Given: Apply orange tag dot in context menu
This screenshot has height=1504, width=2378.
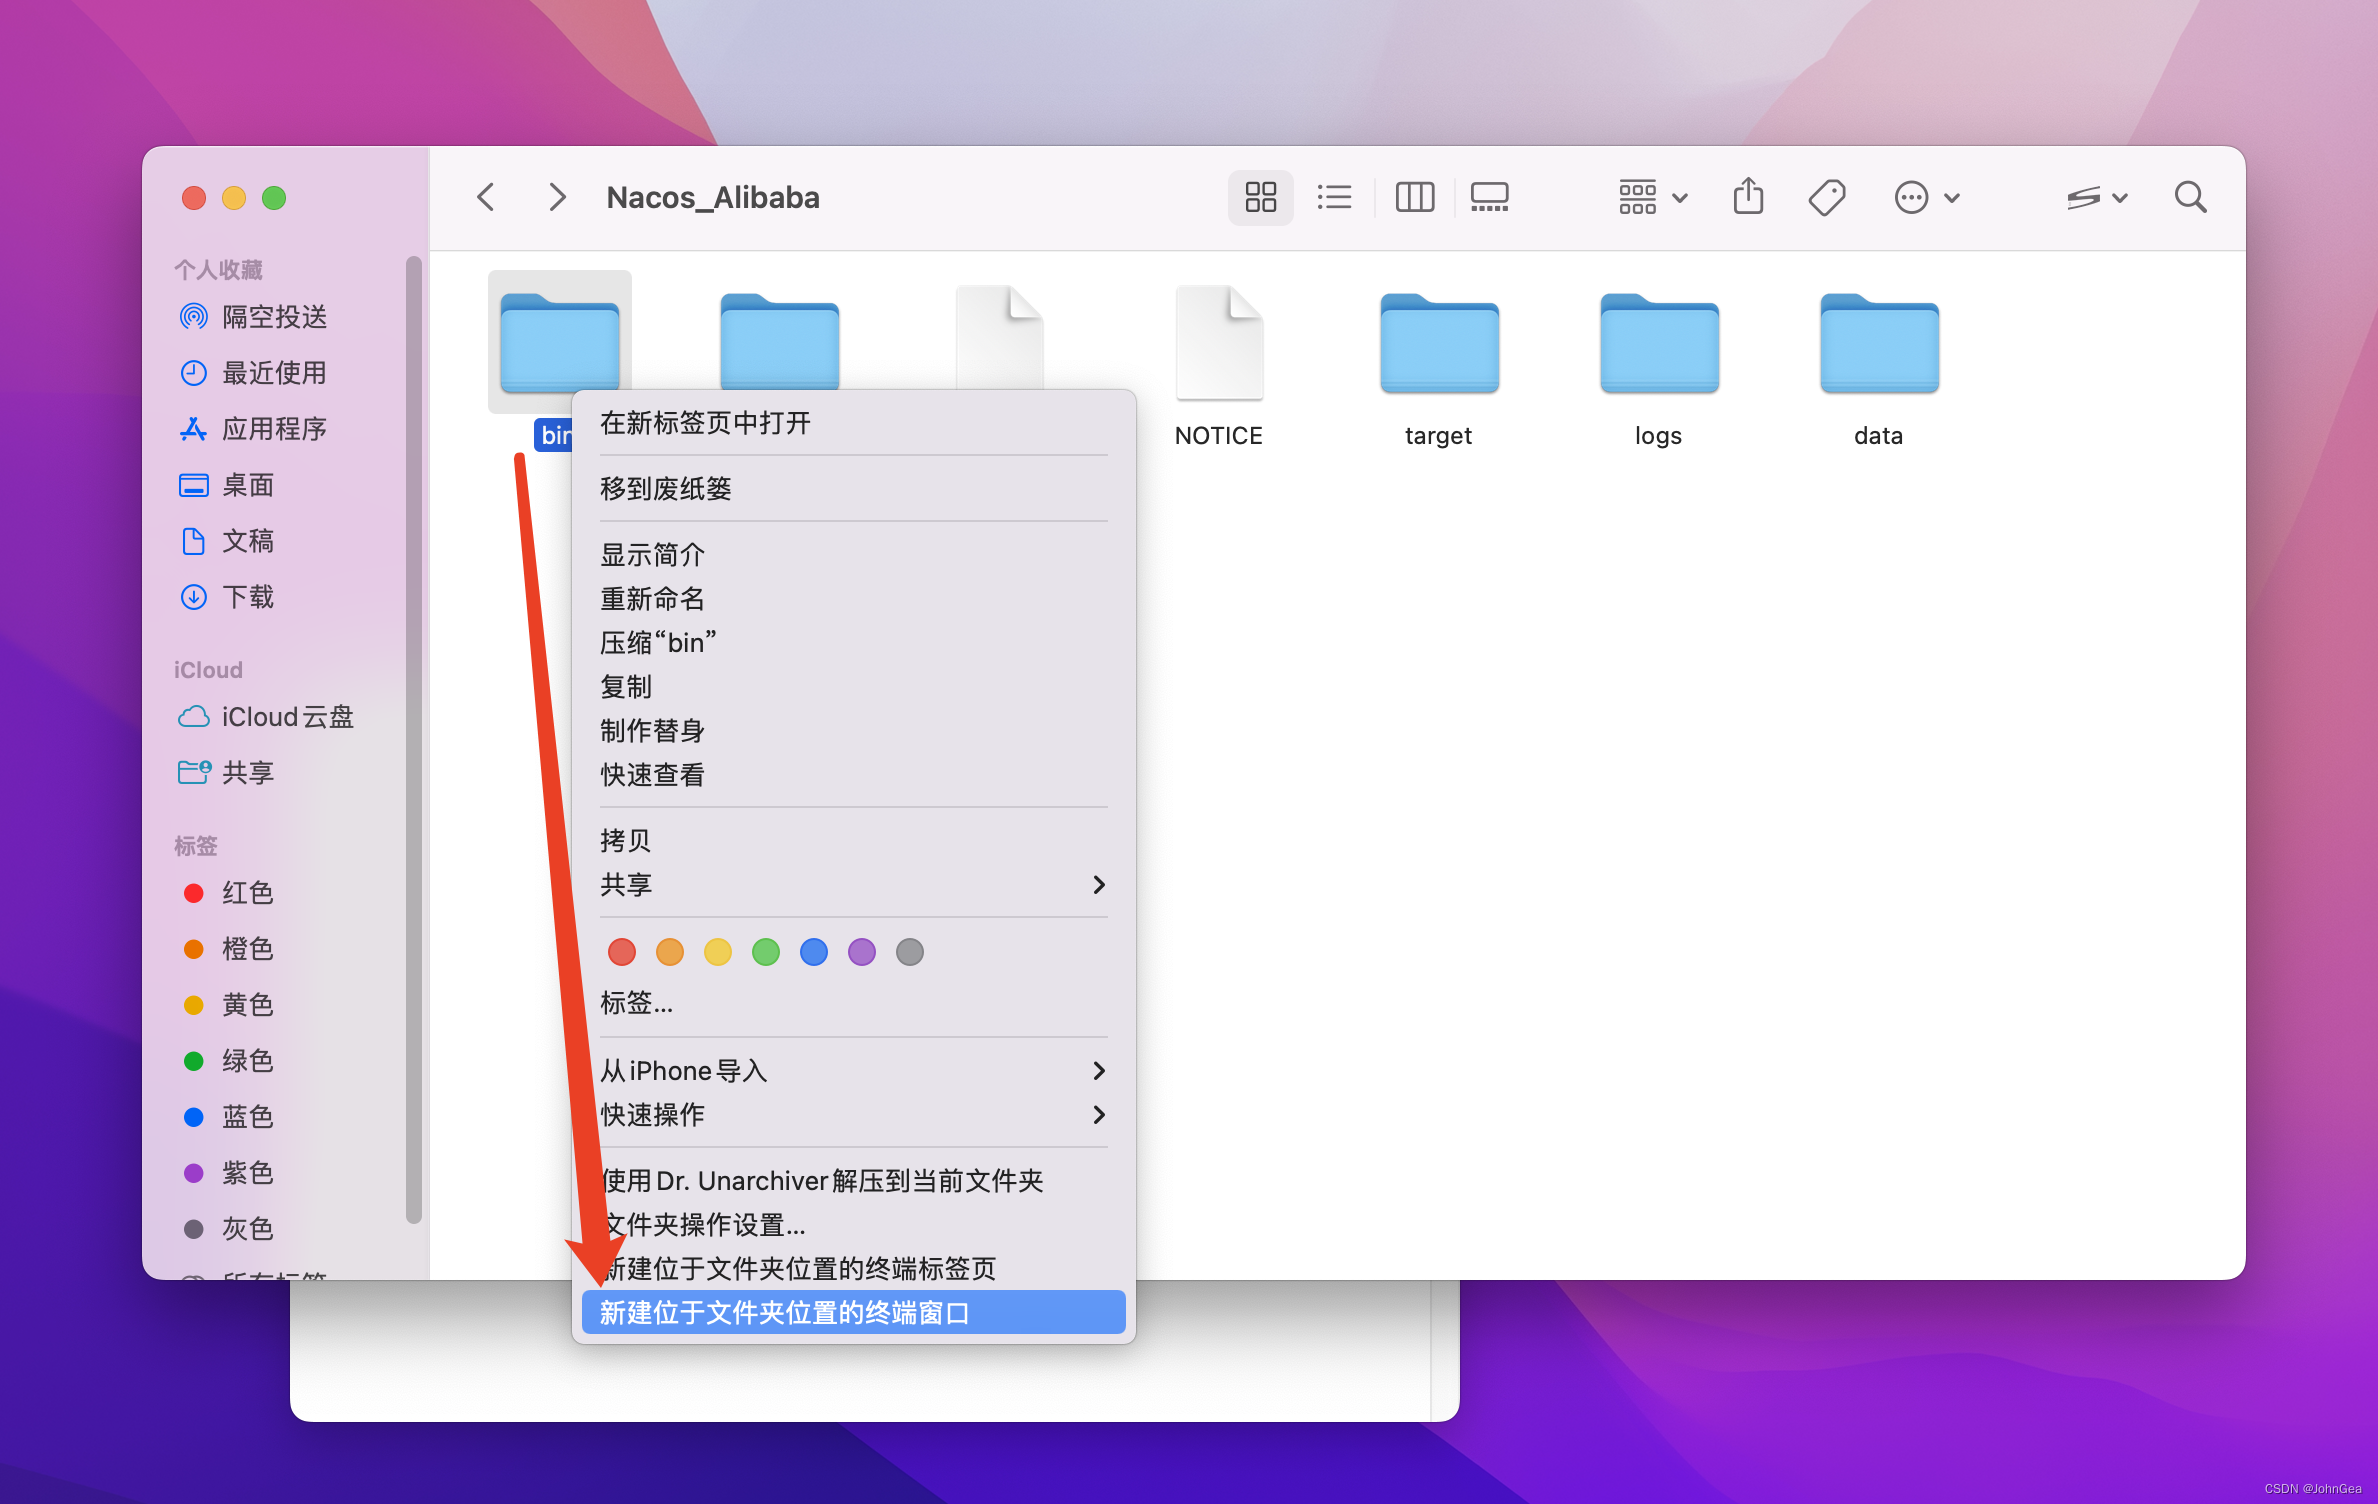Looking at the screenshot, I should 669,952.
